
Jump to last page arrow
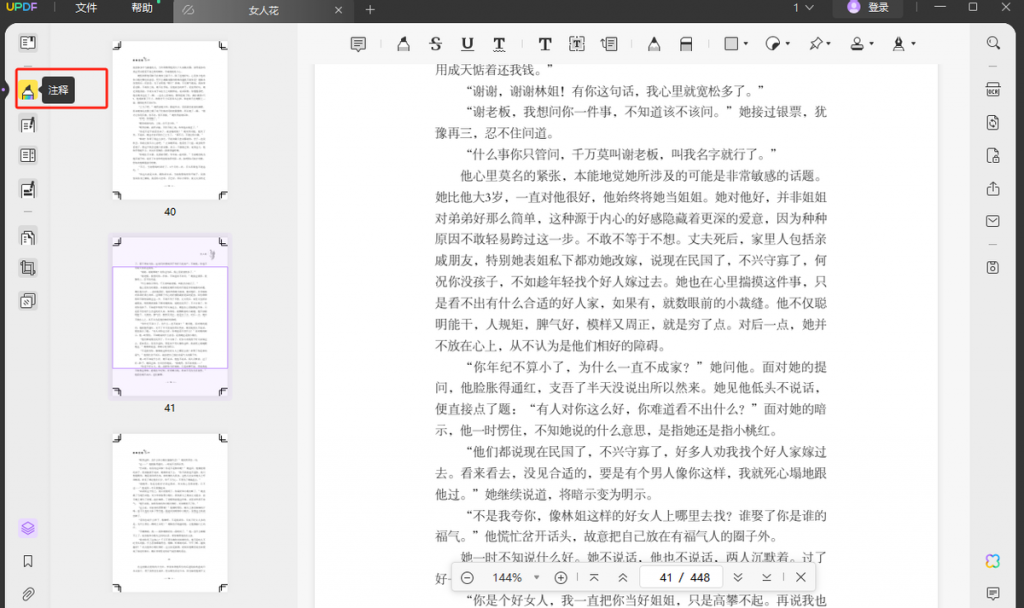[767, 578]
